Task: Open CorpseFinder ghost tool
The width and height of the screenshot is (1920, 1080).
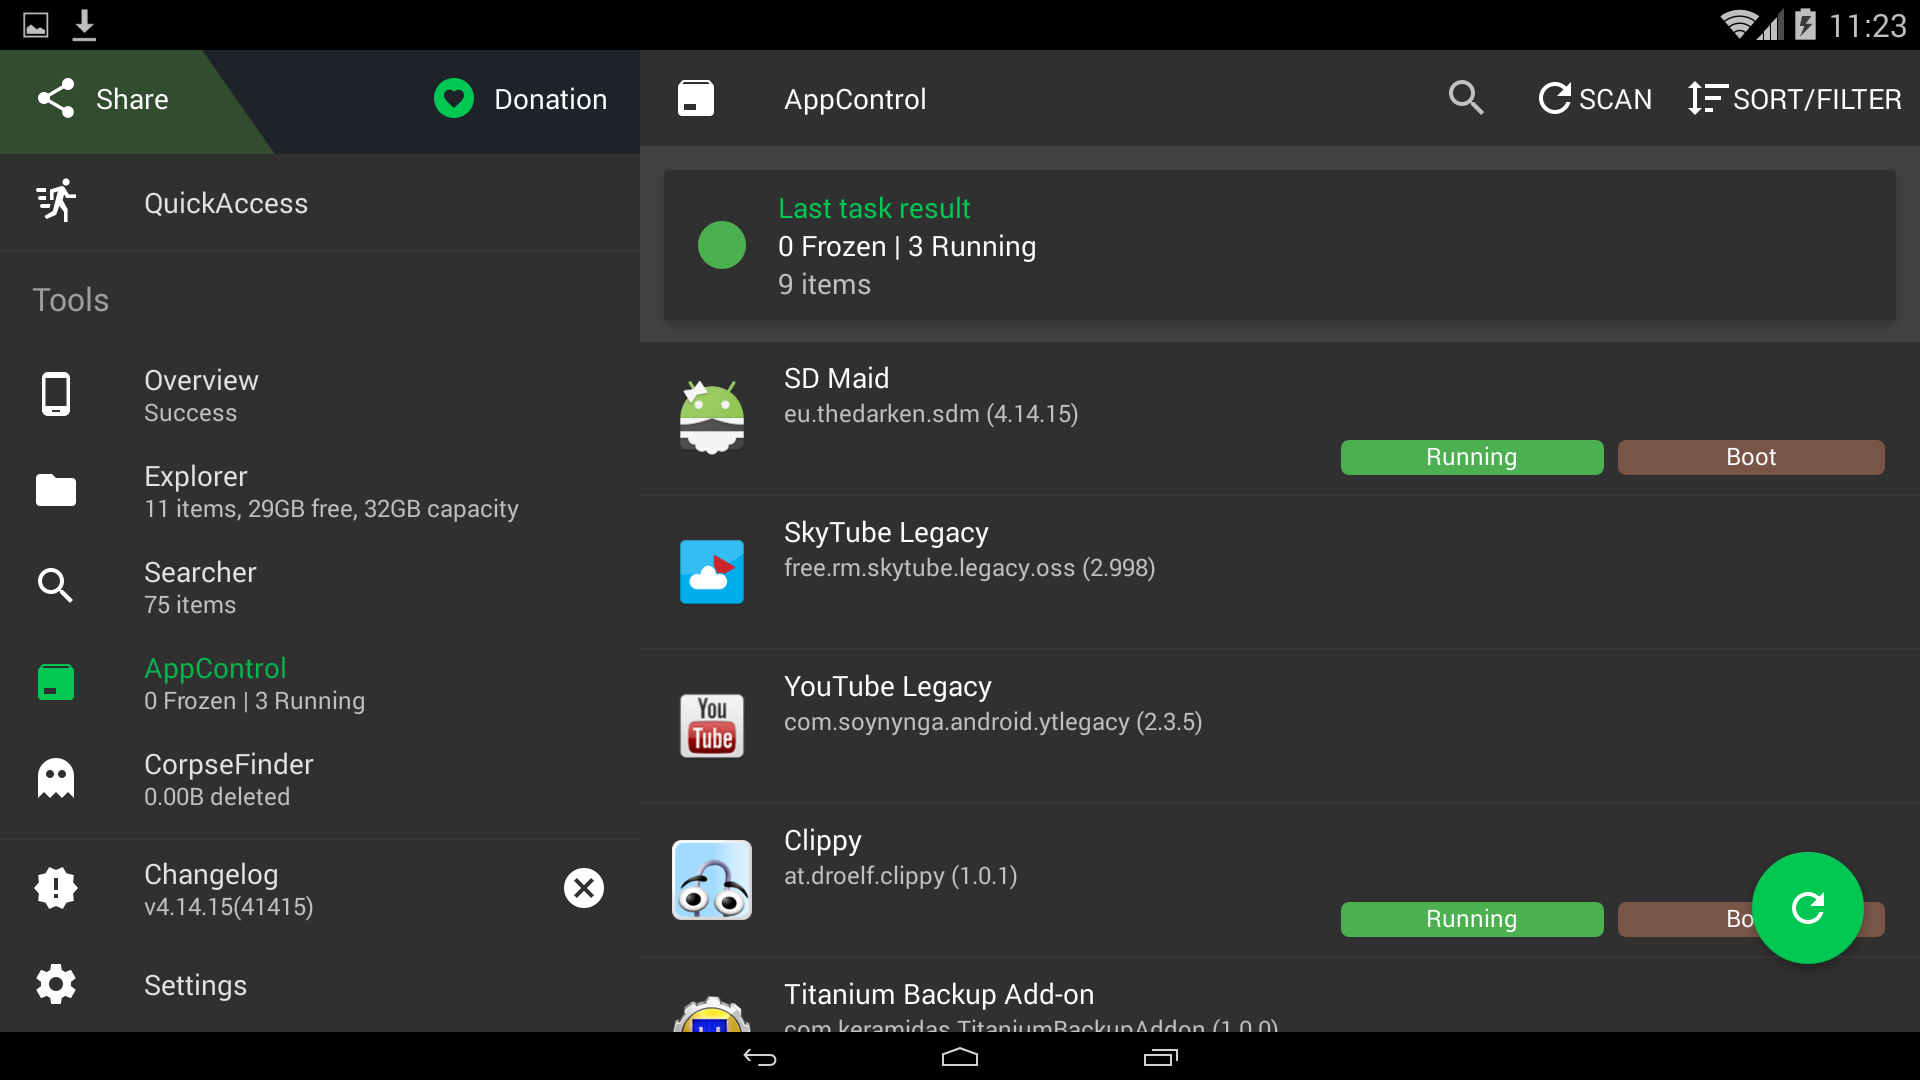Action: click(228, 779)
